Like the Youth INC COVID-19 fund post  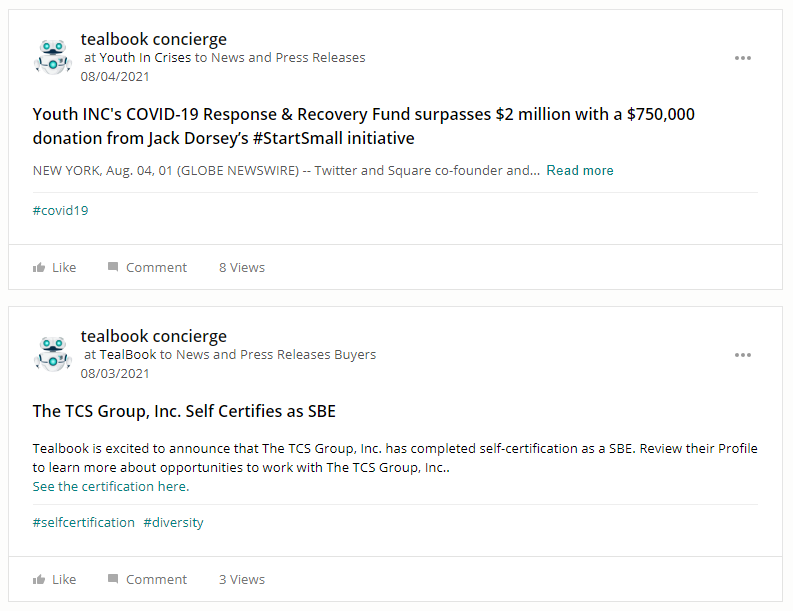tap(54, 267)
